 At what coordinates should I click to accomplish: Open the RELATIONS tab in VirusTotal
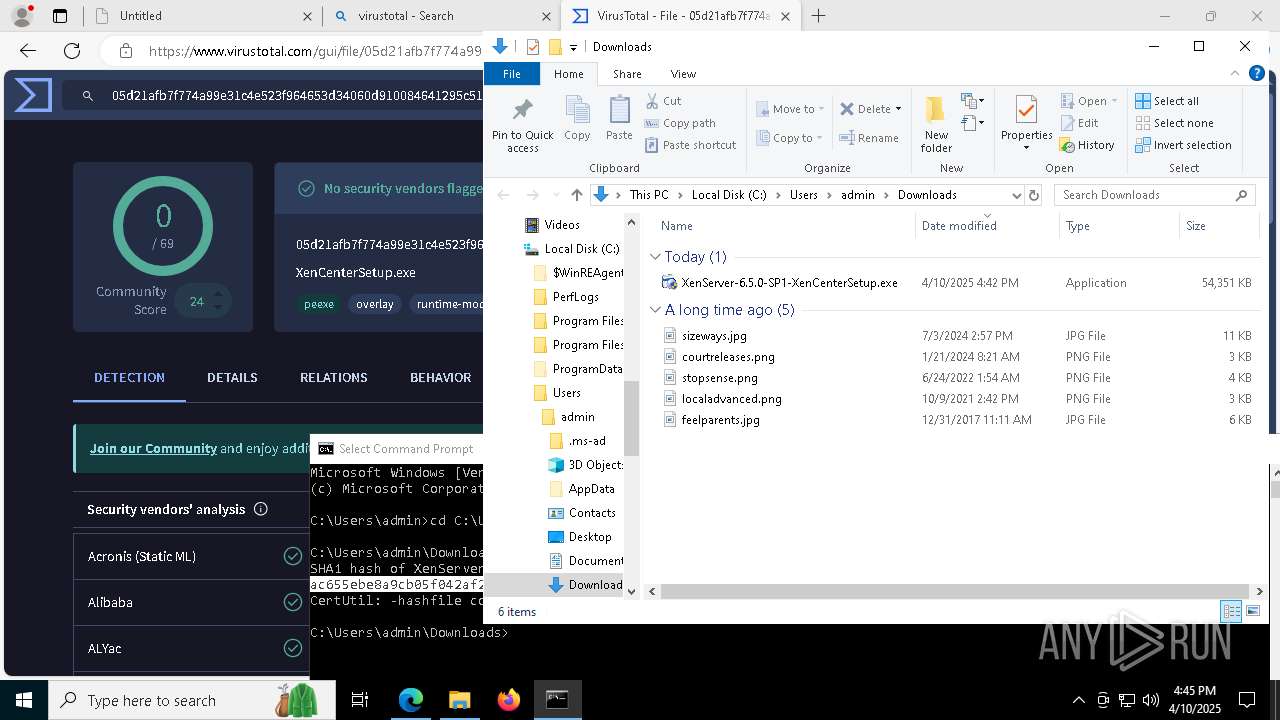[x=333, y=377]
